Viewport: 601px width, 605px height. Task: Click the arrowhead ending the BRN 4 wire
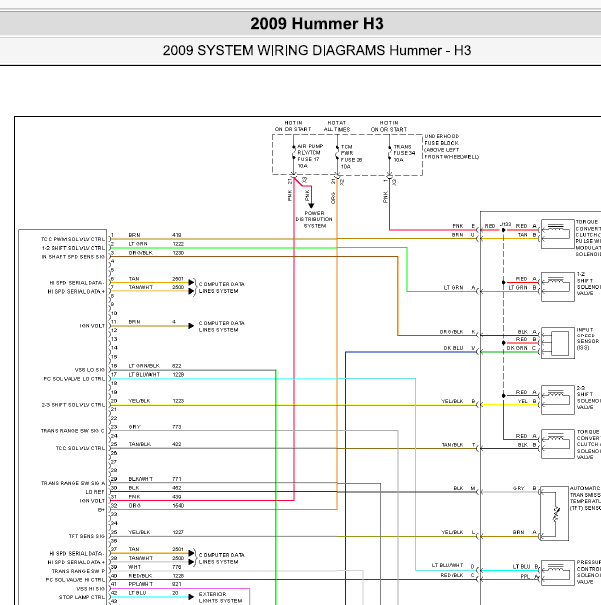[x=191, y=326]
